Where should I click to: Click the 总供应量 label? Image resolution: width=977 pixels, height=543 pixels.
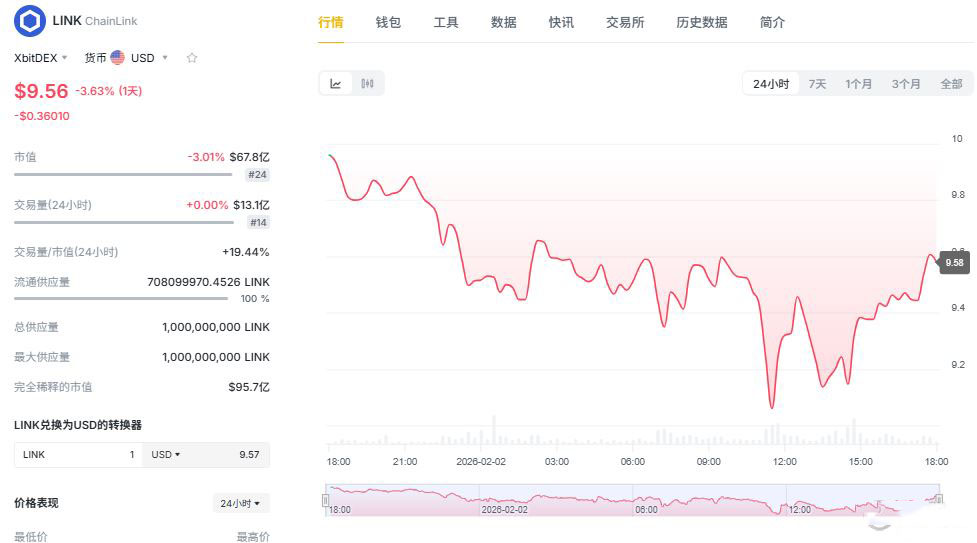tap(36, 327)
